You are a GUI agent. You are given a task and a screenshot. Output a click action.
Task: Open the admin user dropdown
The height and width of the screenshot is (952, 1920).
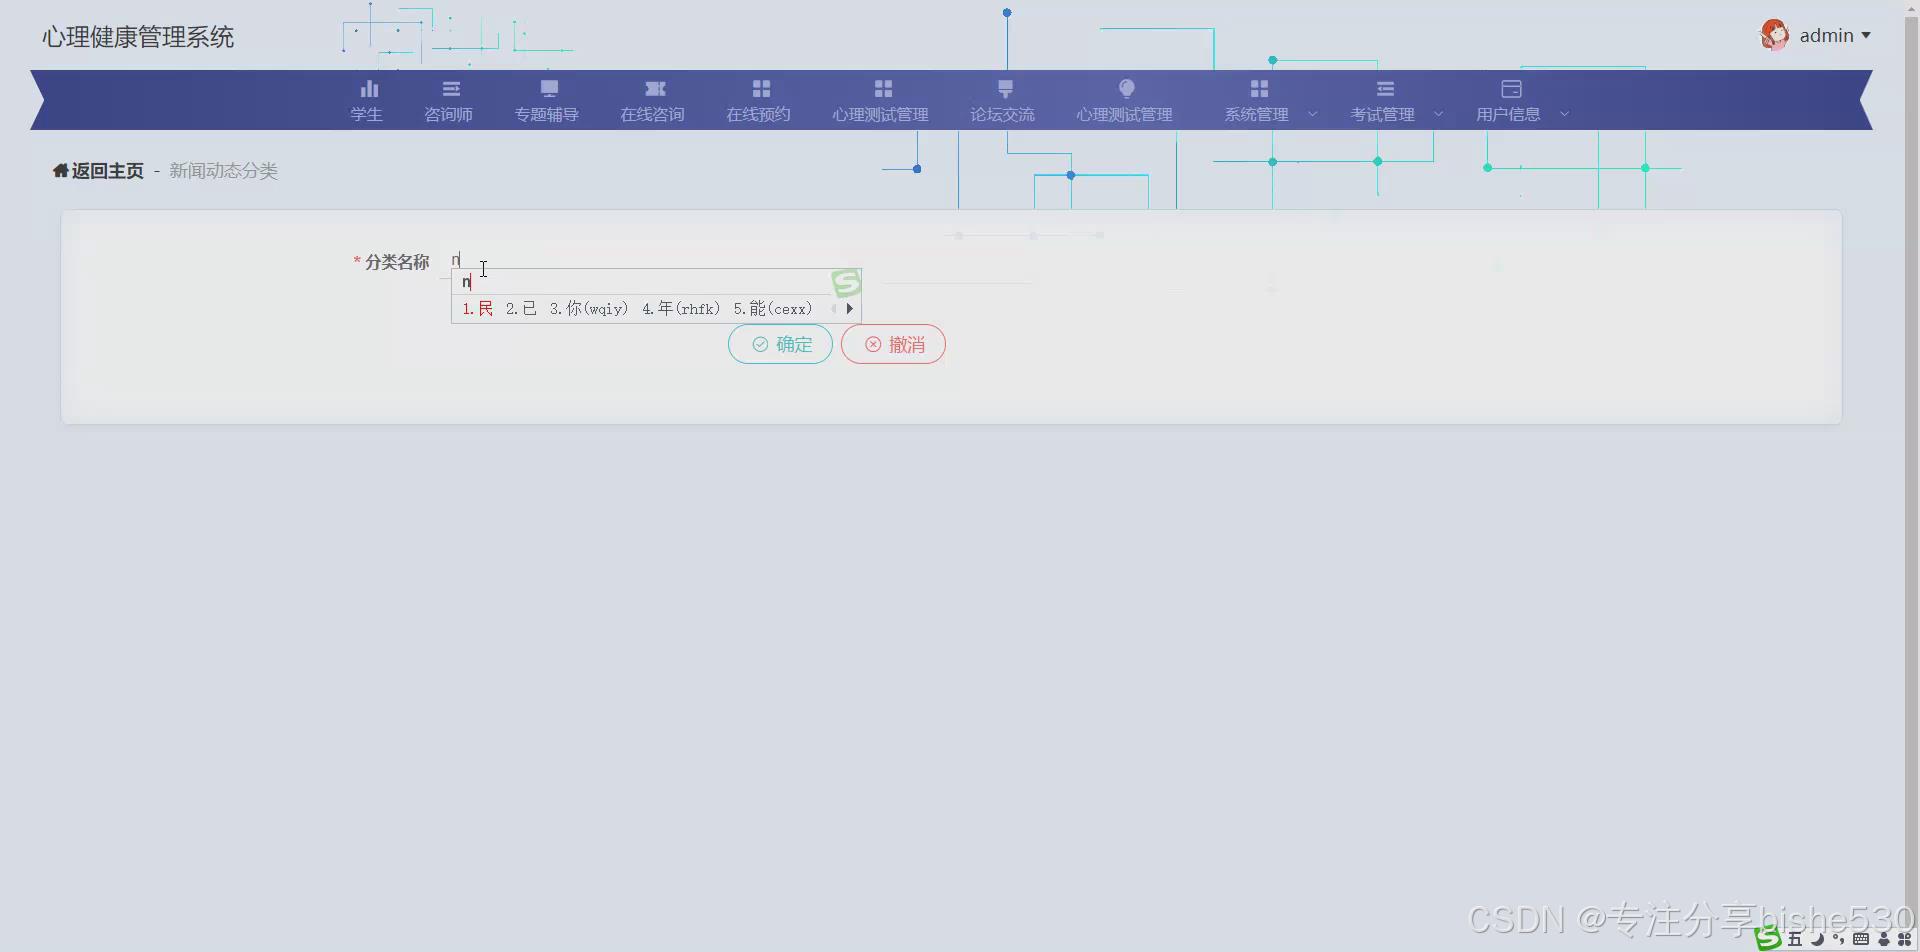point(1834,36)
